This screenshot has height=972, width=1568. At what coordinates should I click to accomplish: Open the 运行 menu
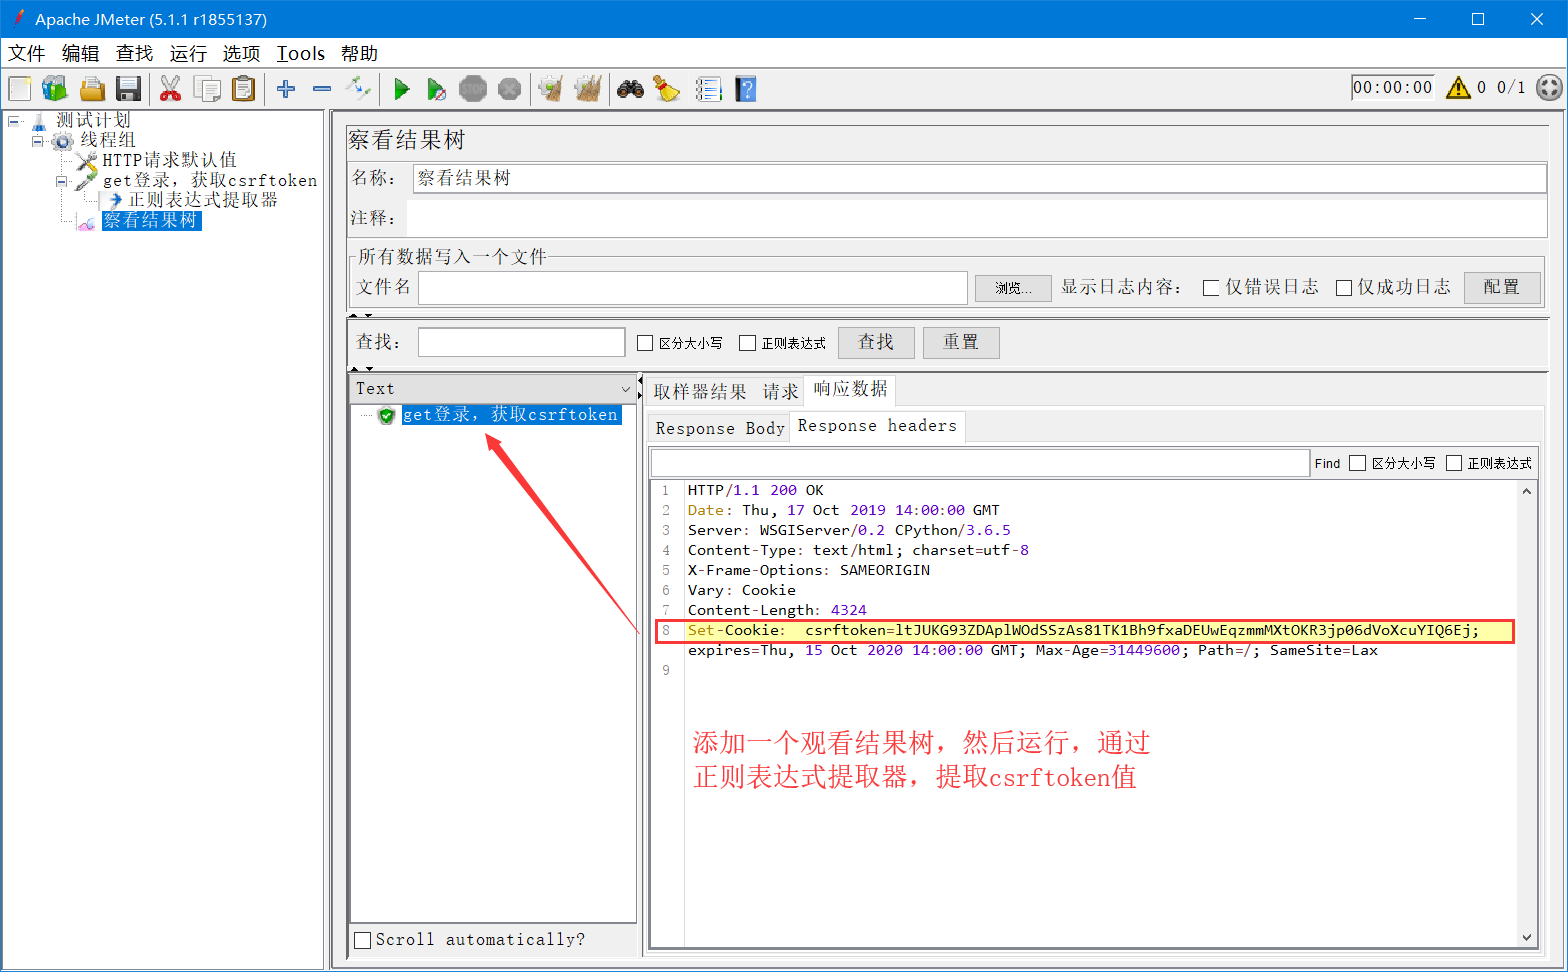click(x=188, y=53)
